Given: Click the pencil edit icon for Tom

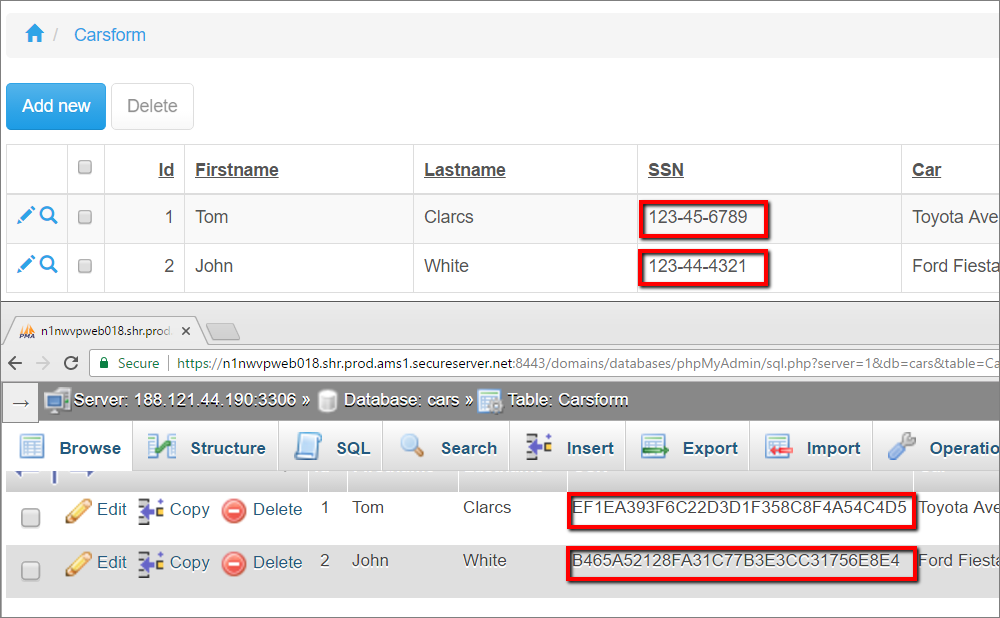Looking at the screenshot, I should 26,215.
